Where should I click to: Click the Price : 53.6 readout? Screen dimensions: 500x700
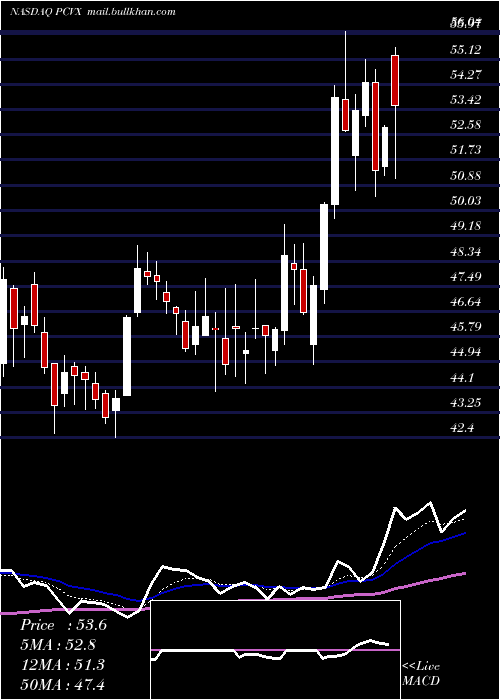coord(63,625)
